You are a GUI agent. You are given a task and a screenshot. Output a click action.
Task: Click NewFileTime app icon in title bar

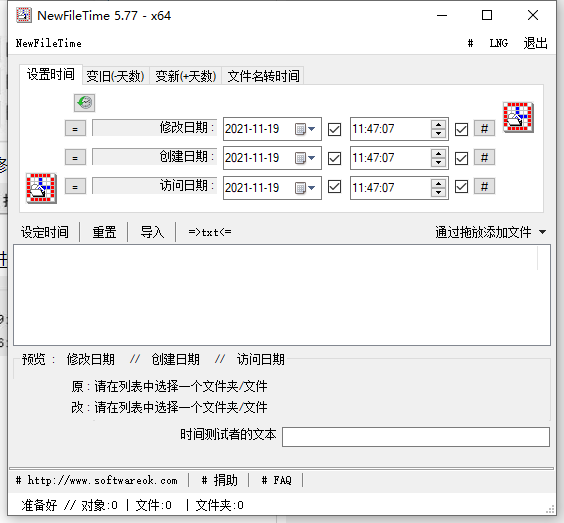tap(24, 15)
